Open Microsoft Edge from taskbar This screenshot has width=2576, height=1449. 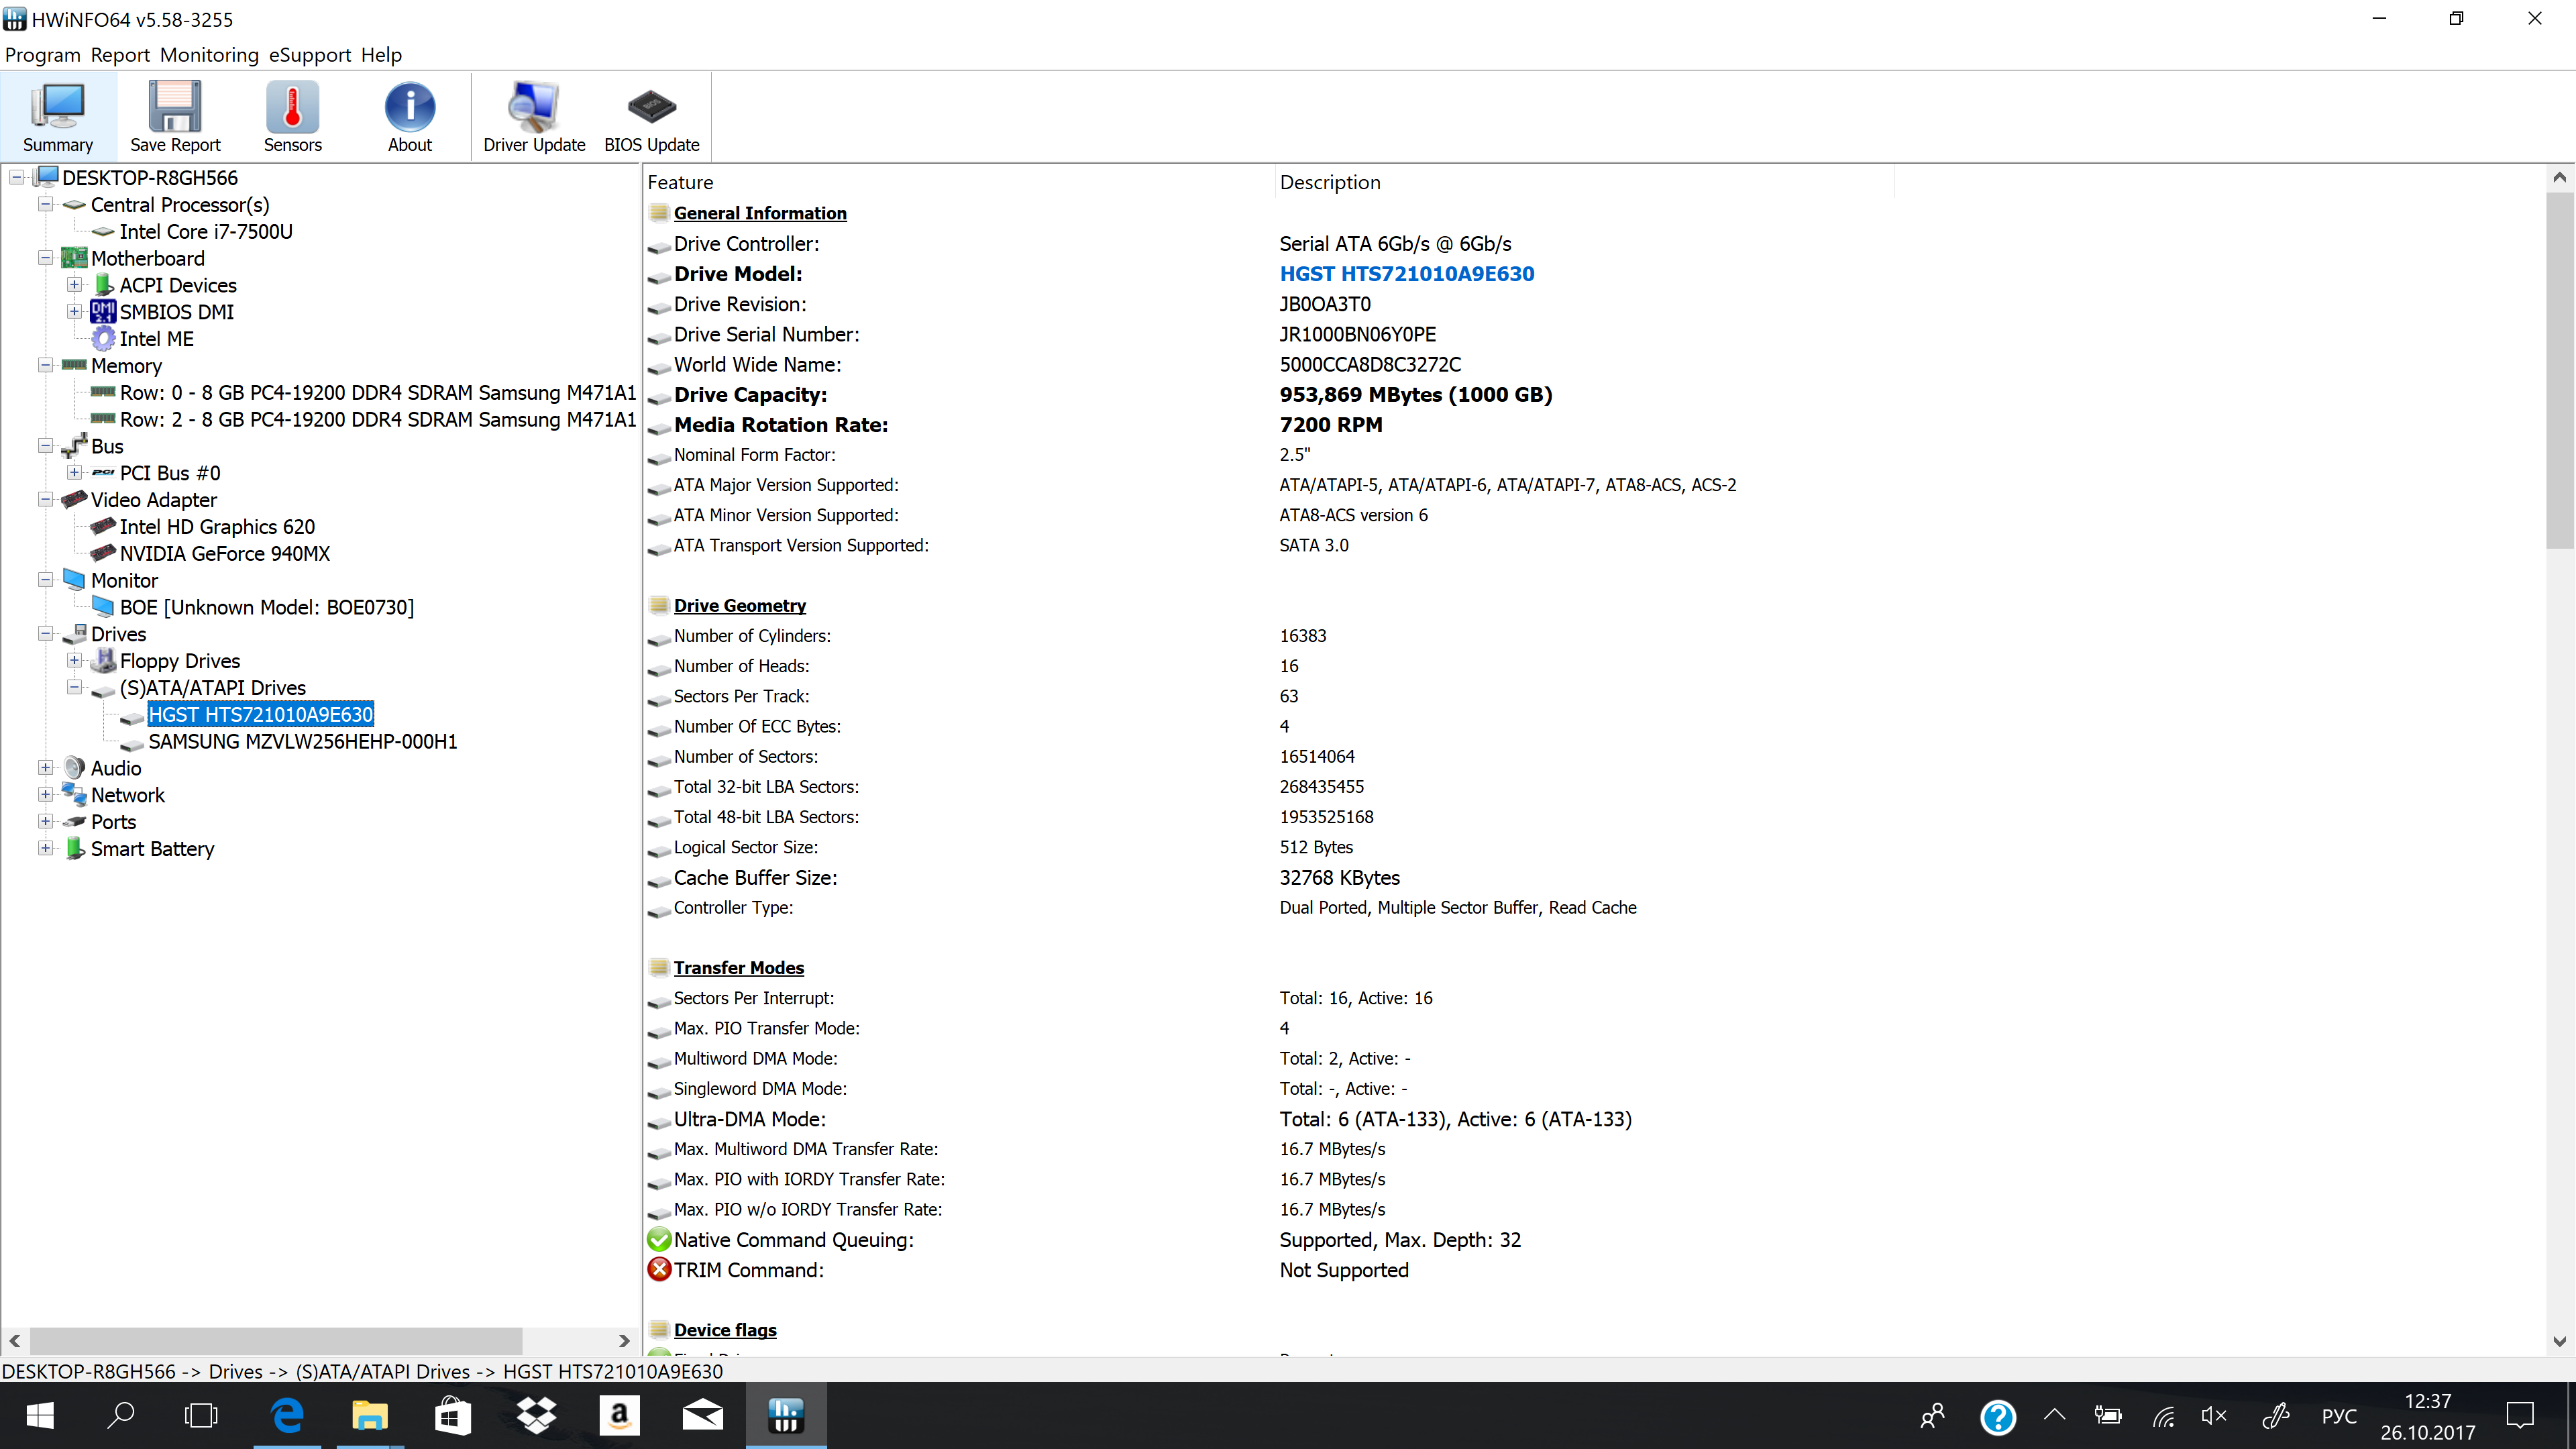point(288,1415)
